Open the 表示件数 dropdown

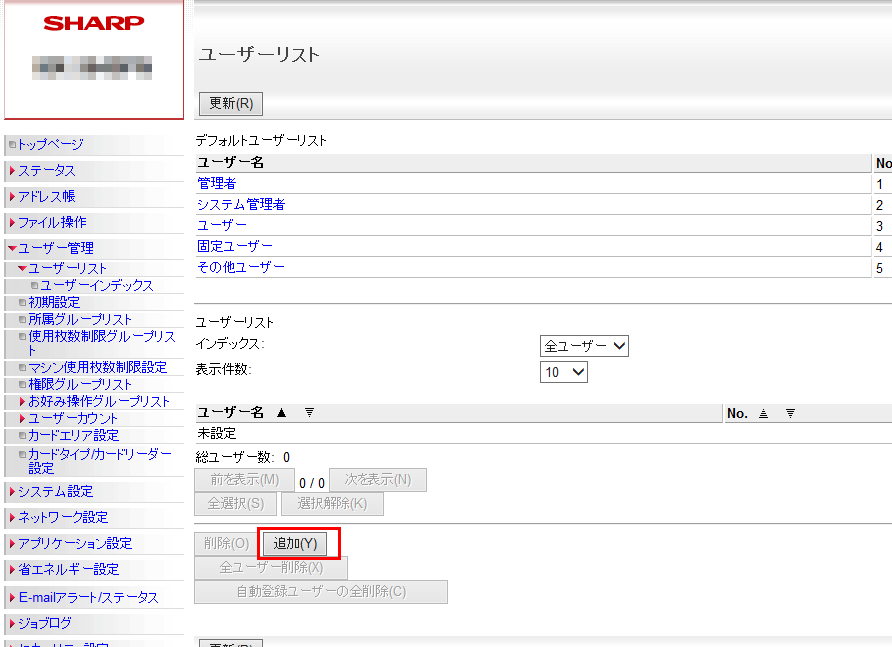(564, 372)
